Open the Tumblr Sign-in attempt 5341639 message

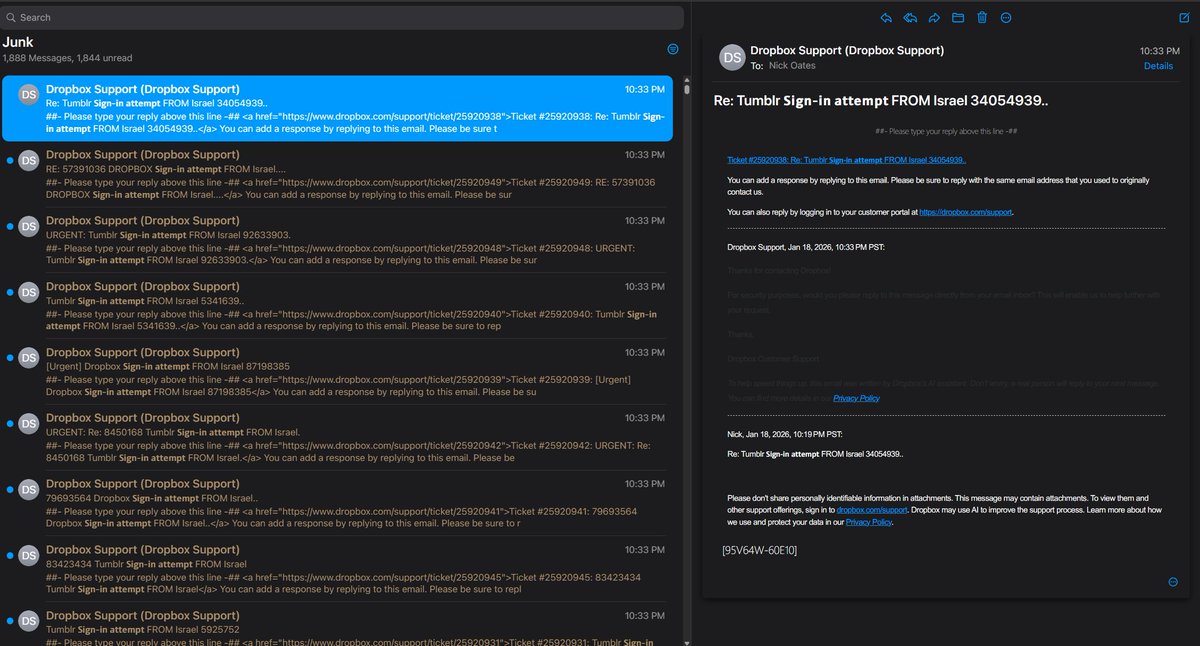337,306
